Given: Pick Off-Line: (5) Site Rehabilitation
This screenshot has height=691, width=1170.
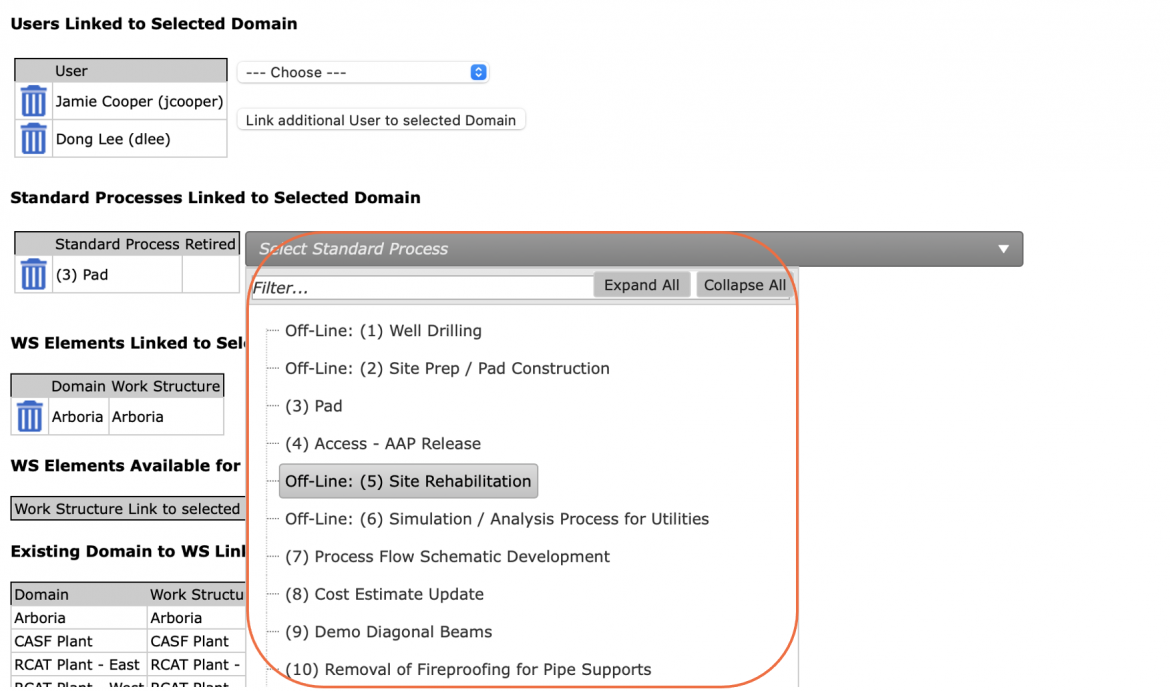Looking at the screenshot, I should [408, 481].
